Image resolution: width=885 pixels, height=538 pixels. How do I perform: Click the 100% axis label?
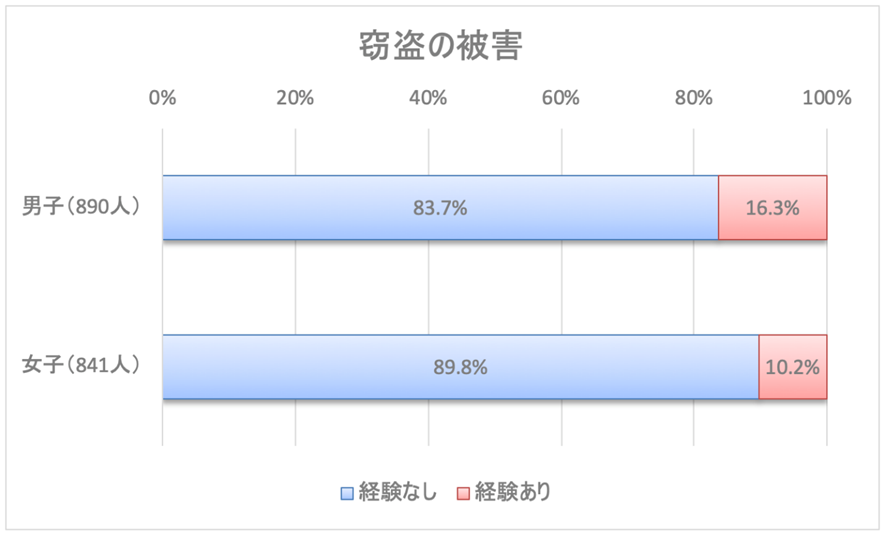[826, 98]
